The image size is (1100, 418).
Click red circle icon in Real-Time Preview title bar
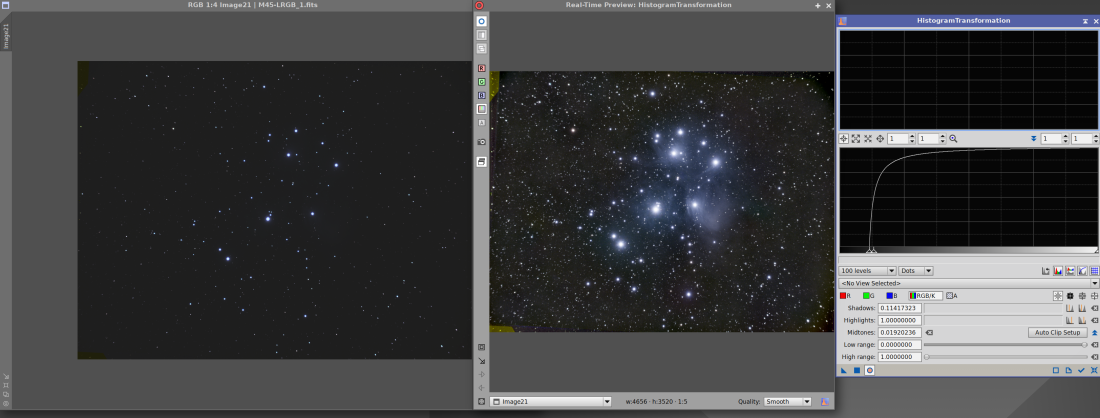point(479,5)
